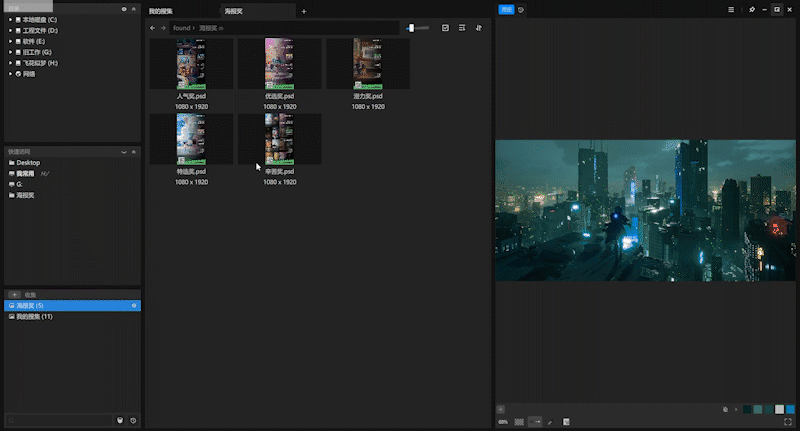Click the arrow mode button in preview bar
Screen dimensions: 800x431
[x=535, y=422]
